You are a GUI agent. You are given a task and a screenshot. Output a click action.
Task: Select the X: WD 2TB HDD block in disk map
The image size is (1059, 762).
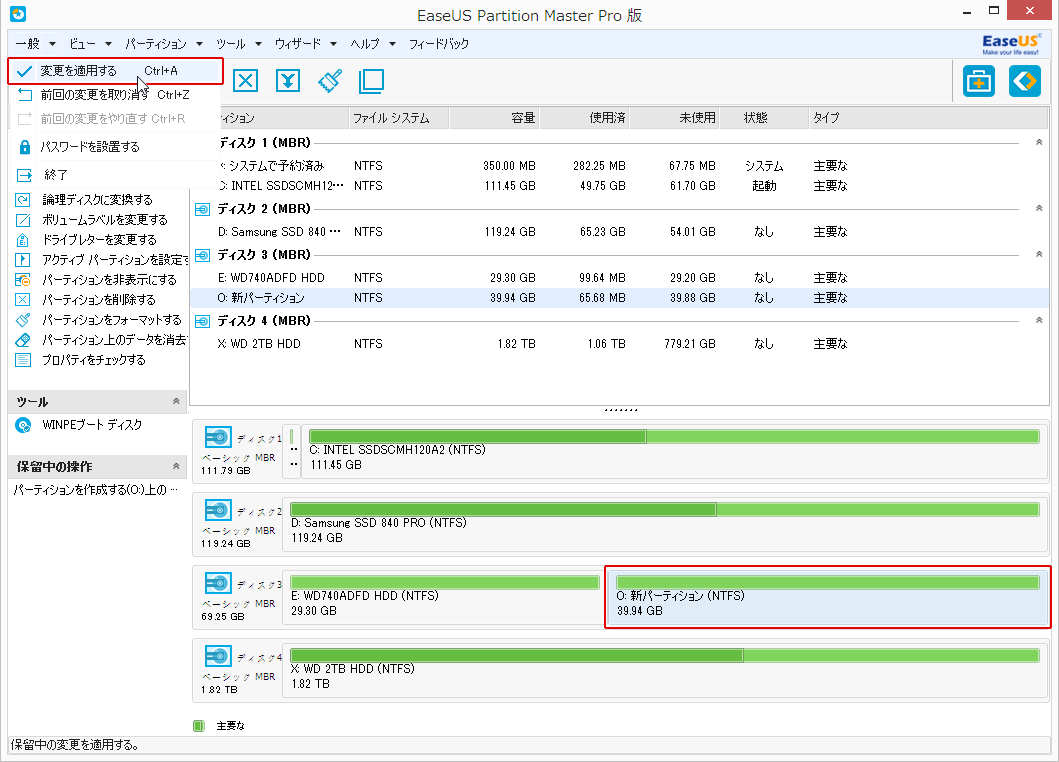click(x=665, y=671)
